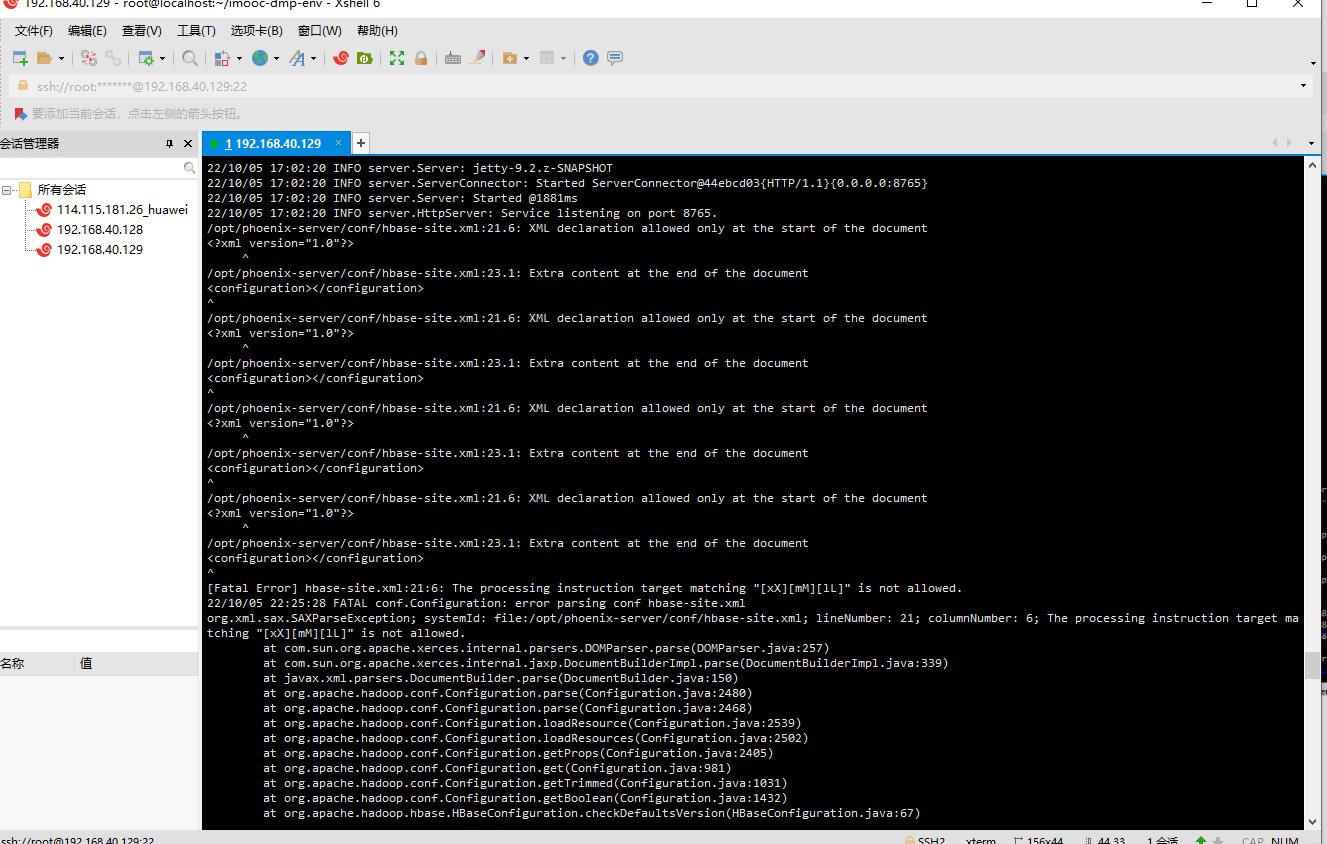Click the lock screen padlock icon
The height and width of the screenshot is (844, 1327).
tap(421, 58)
